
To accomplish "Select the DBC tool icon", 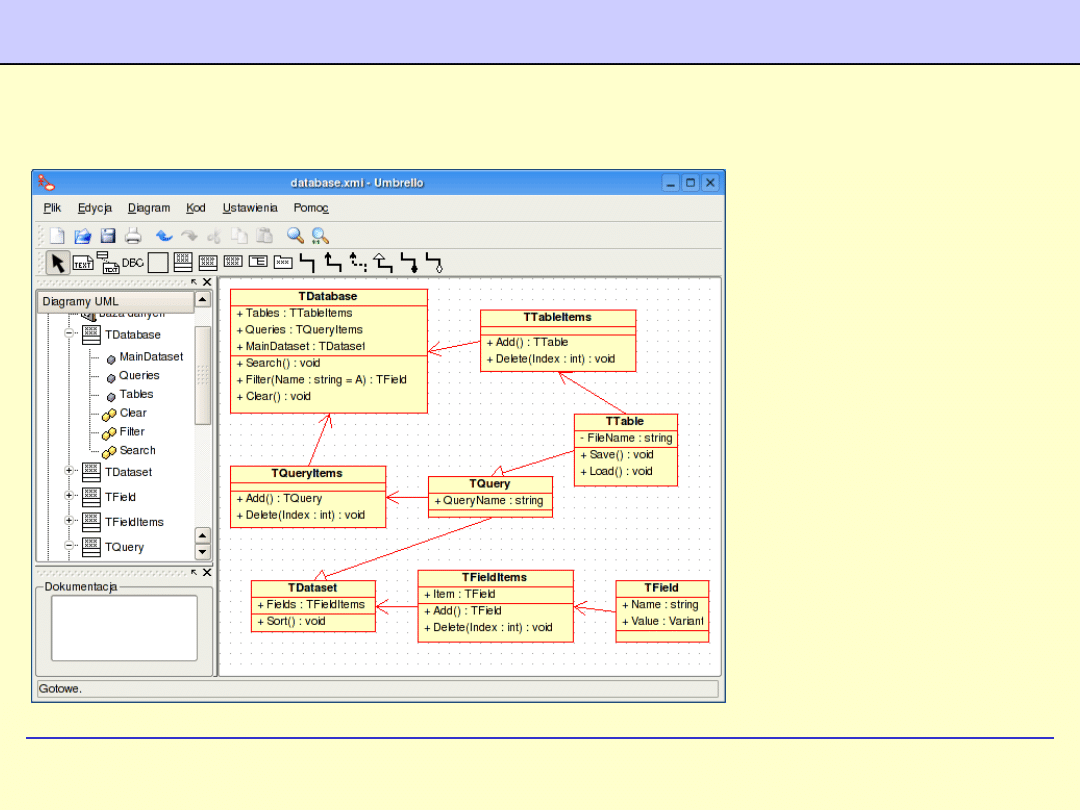I will [133, 263].
